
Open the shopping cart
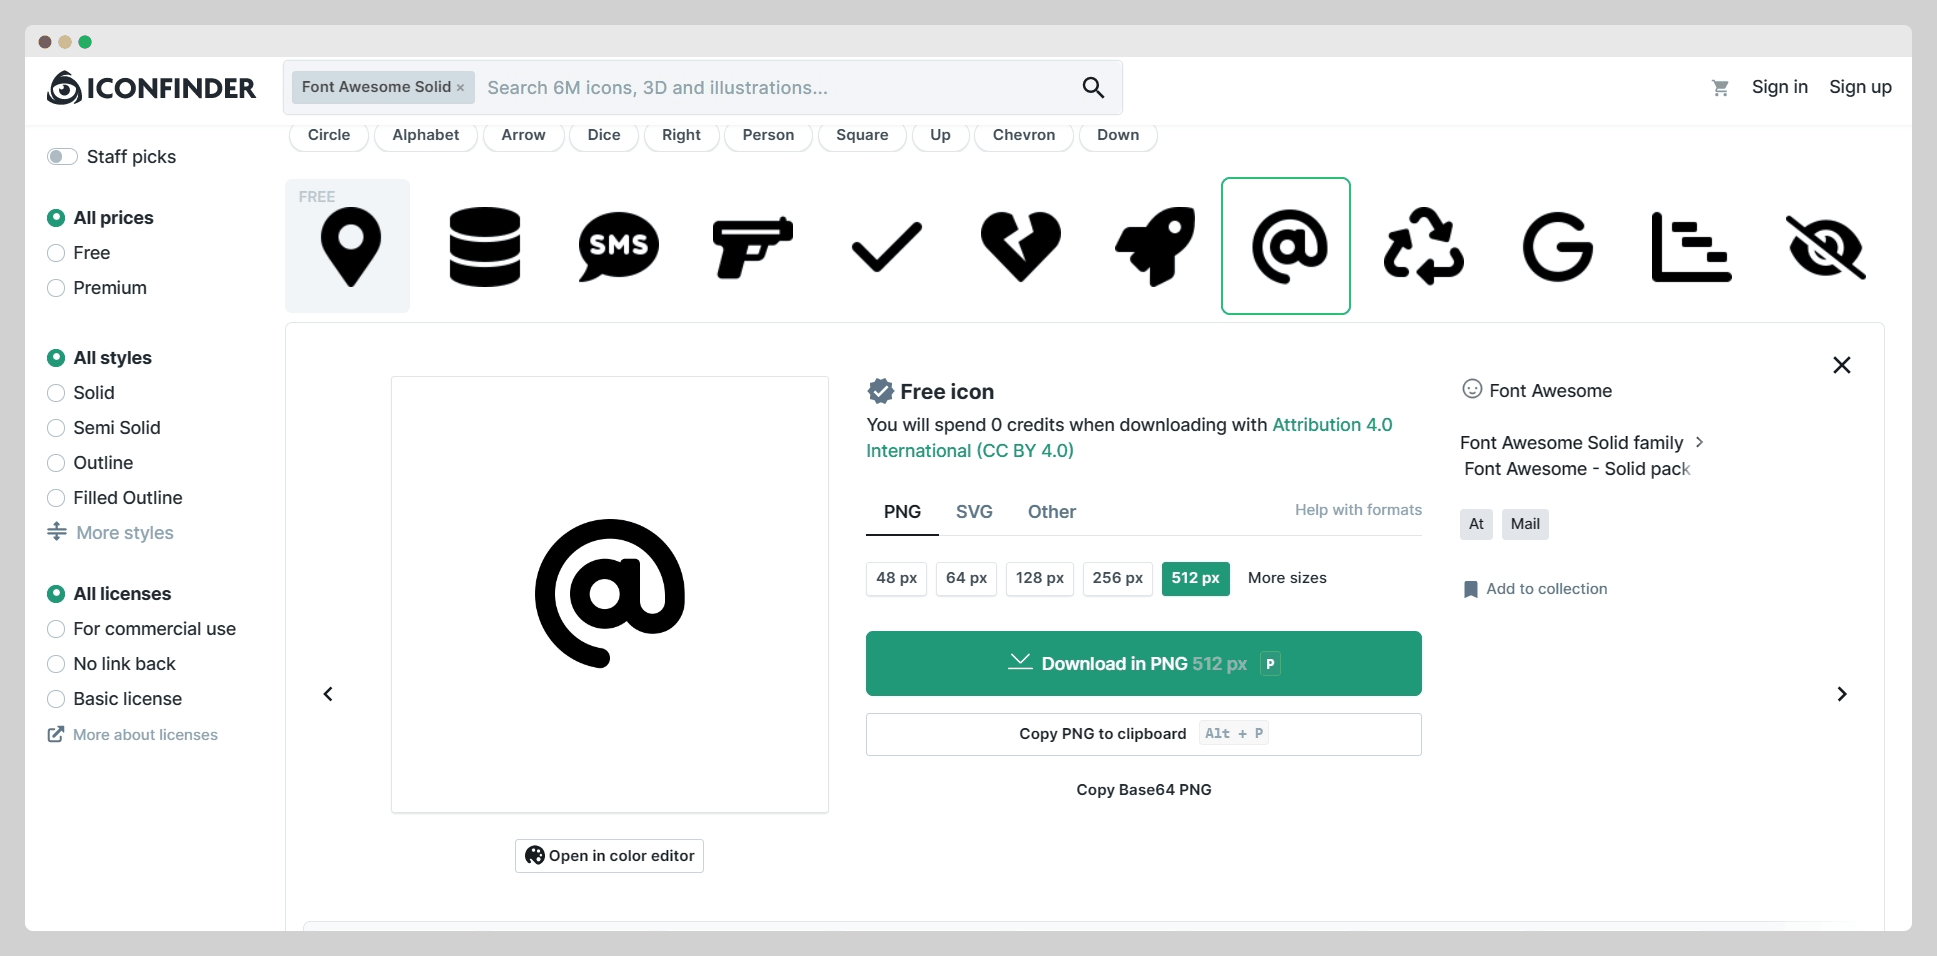tap(1720, 88)
